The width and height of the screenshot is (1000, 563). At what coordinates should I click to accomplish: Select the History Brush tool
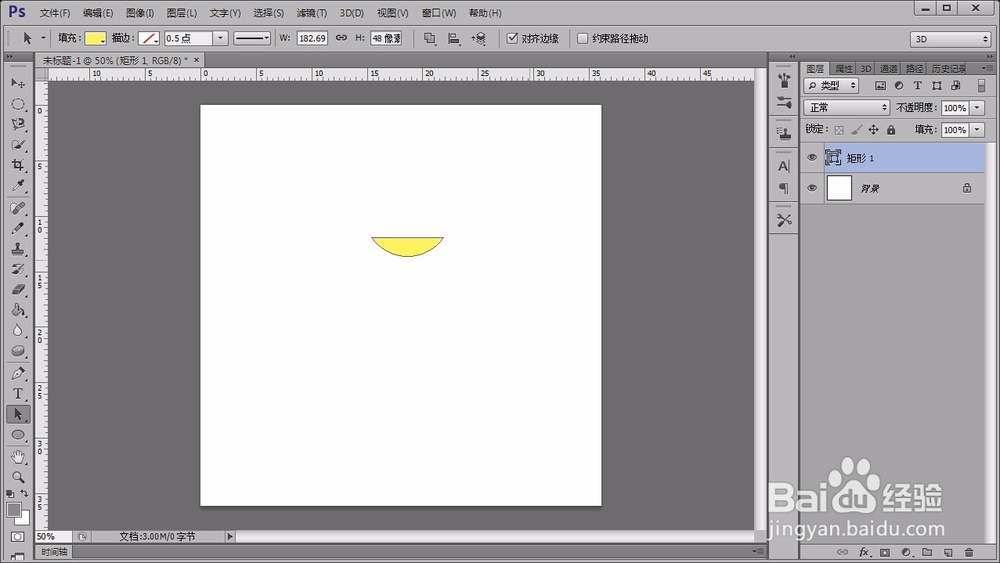[18, 269]
